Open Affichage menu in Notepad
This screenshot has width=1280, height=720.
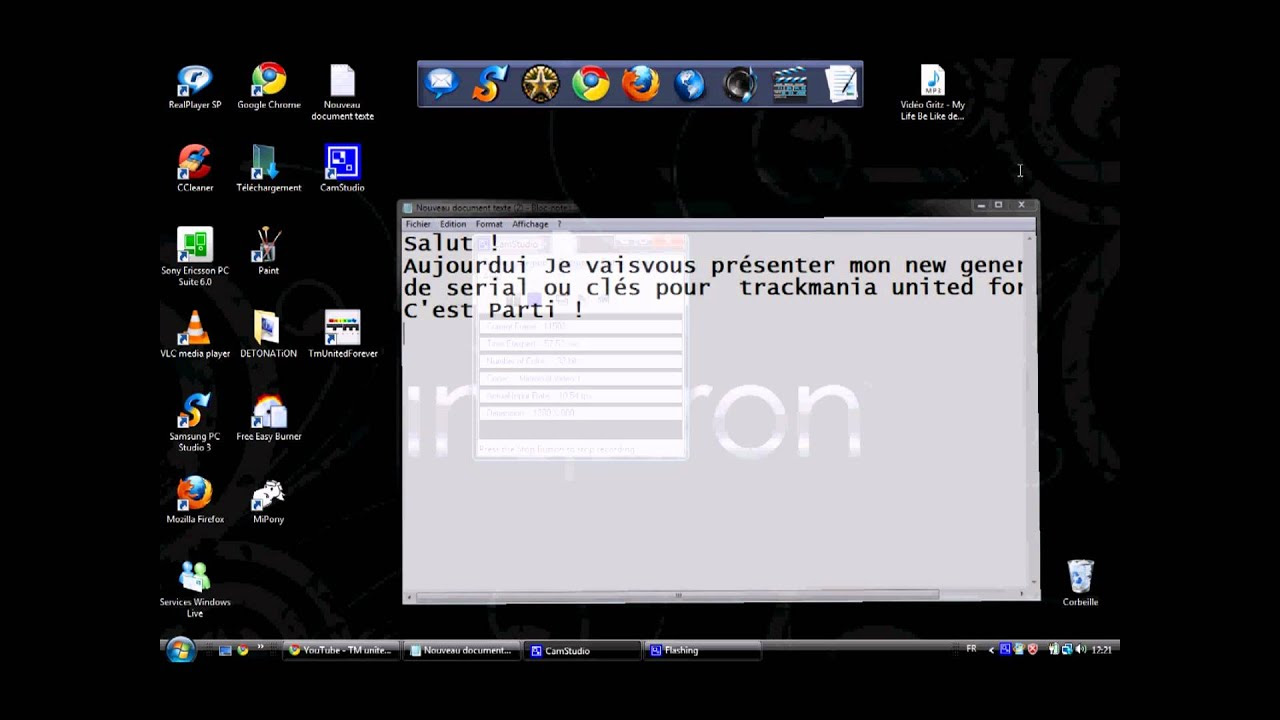(x=530, y=224)
